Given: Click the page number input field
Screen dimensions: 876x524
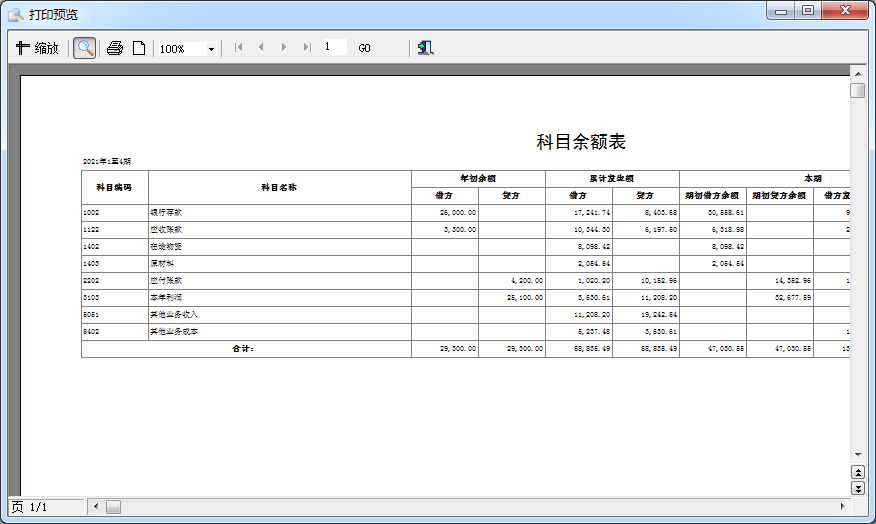Looking at the screenshot, I should pyautogui.click(x=334, y=47).
